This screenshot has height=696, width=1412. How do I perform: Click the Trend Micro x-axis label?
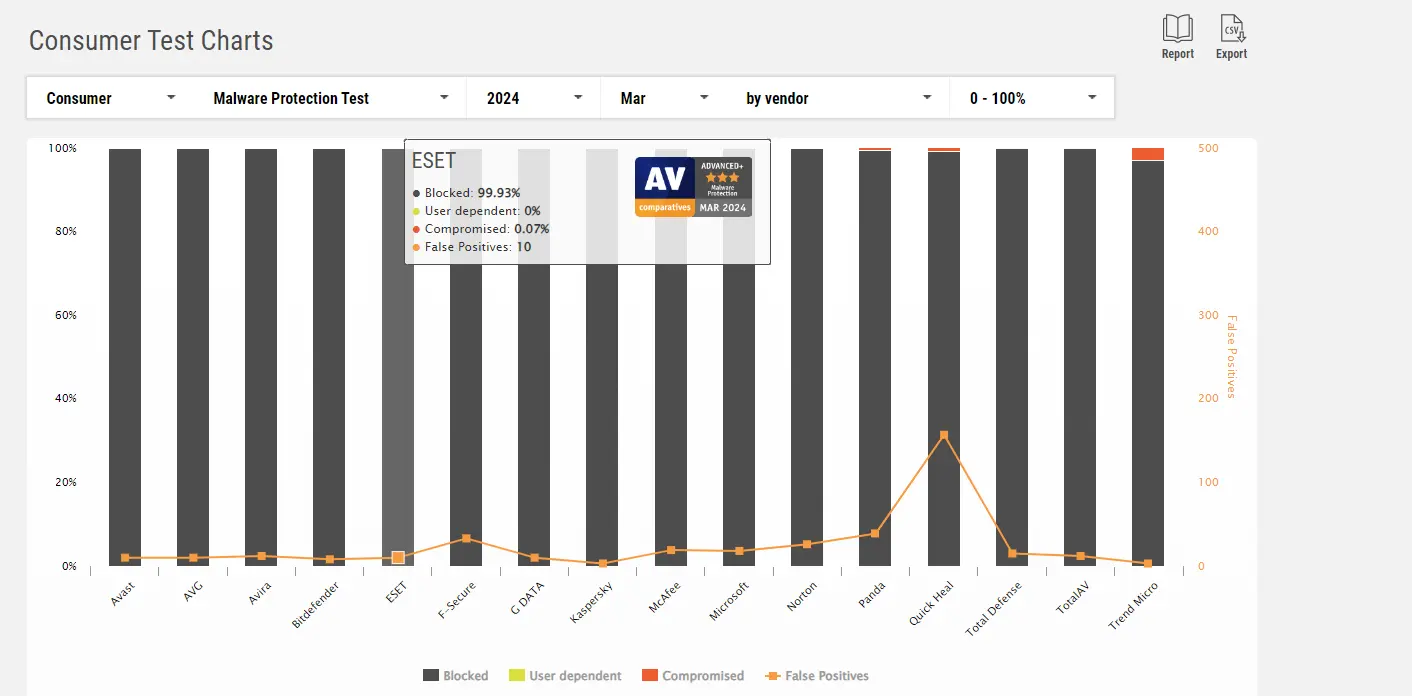point(1133,606)
